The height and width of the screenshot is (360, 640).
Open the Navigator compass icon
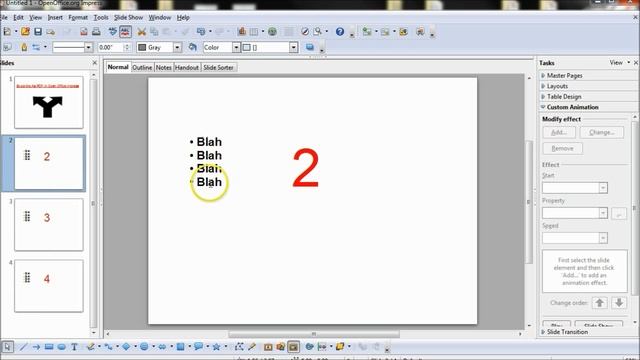point(305,31)
